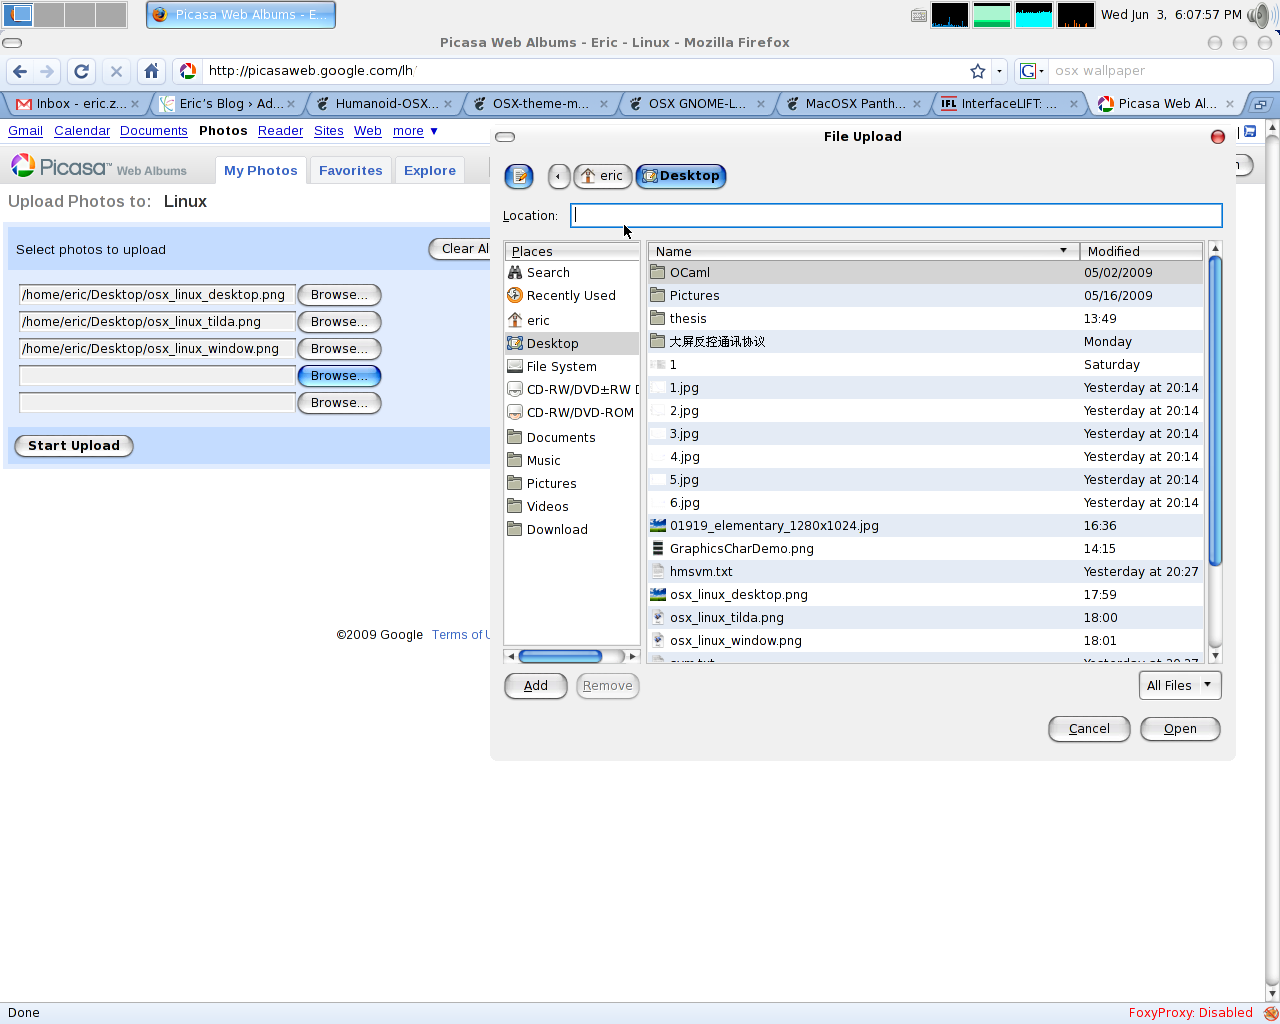Select osx_linux_tilda.png in the file list
The image size is (1280, 1024).
(x=926, y=618)
